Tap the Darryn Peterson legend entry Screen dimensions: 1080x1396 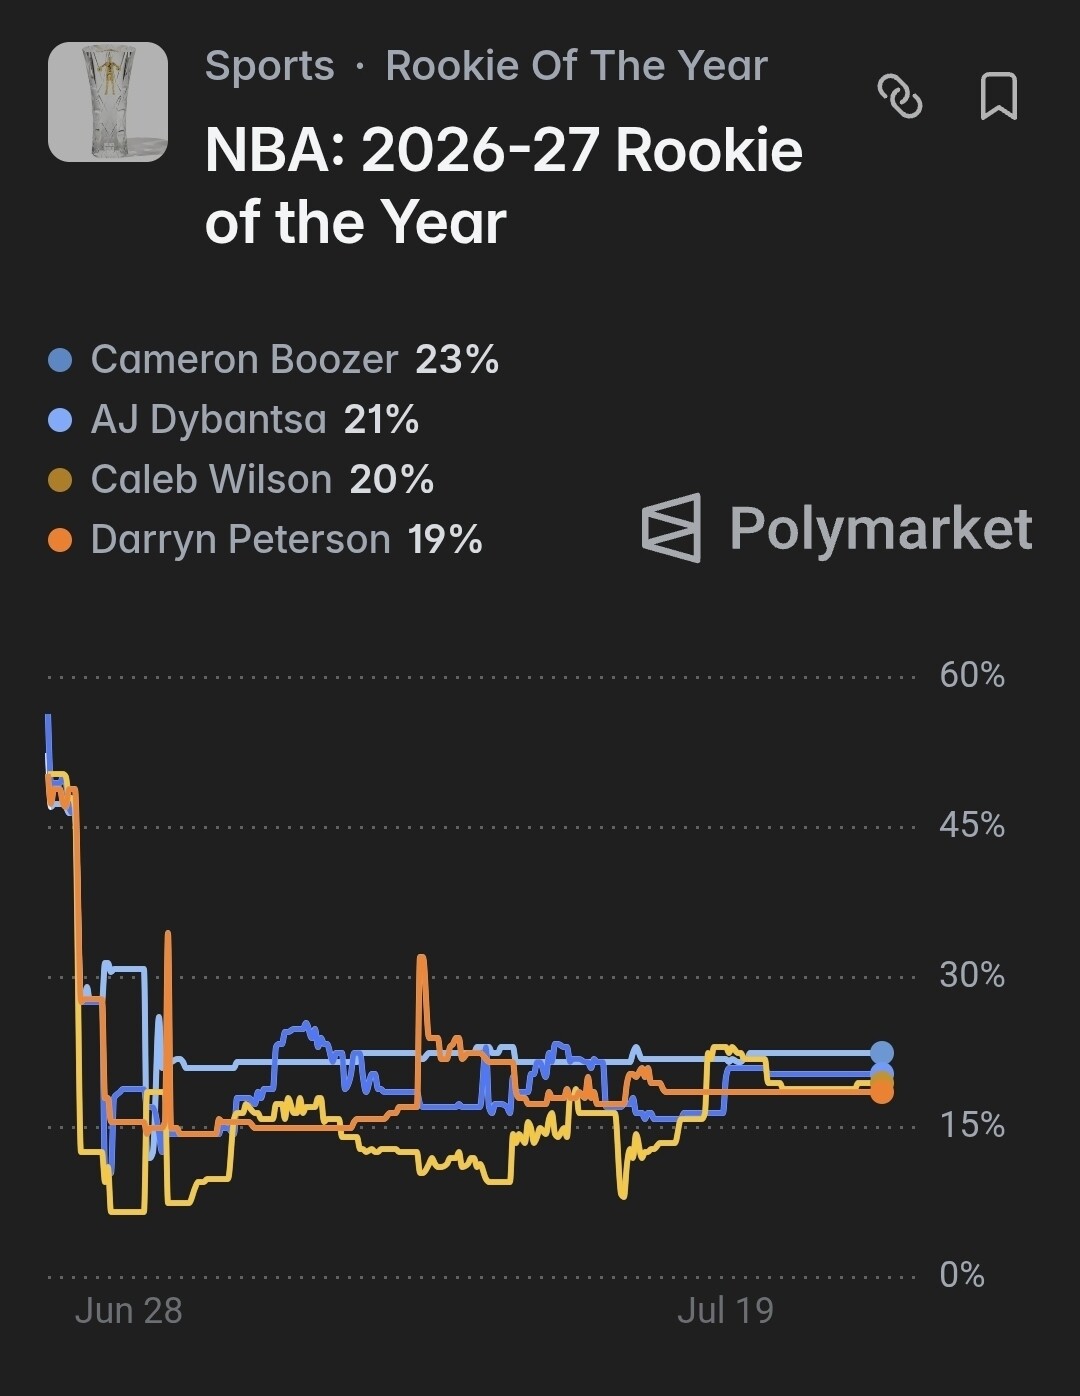(265, 540)
